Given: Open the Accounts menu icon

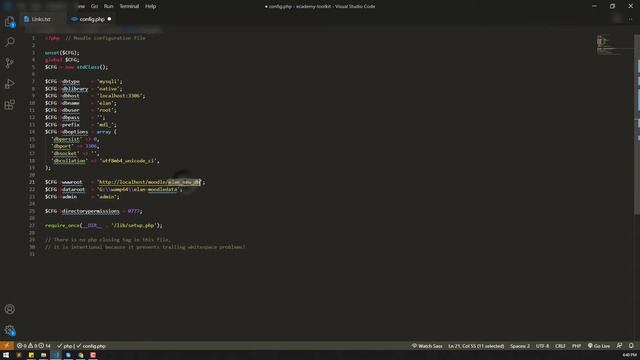Looking at the screenshot, I should click(x=10, y=309).
